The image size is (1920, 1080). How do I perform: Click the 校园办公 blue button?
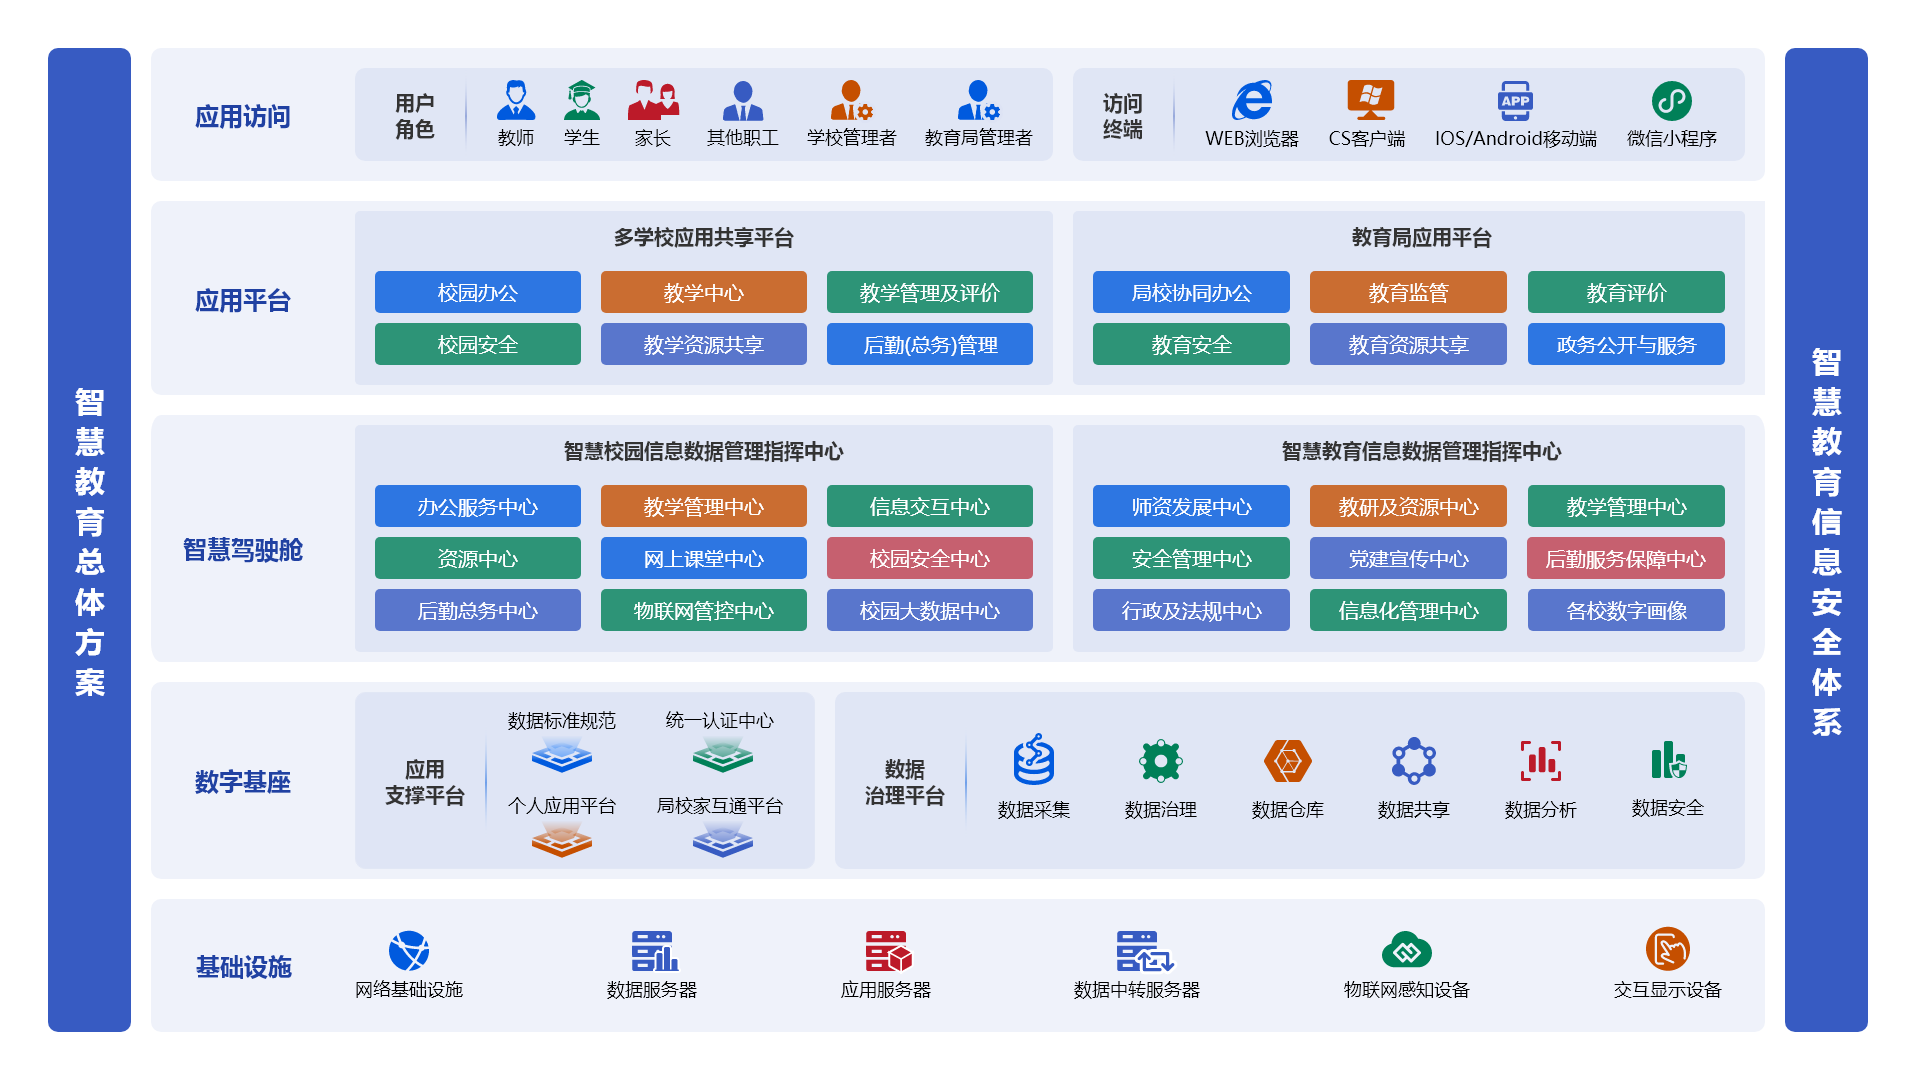click(x=477, y=292)
